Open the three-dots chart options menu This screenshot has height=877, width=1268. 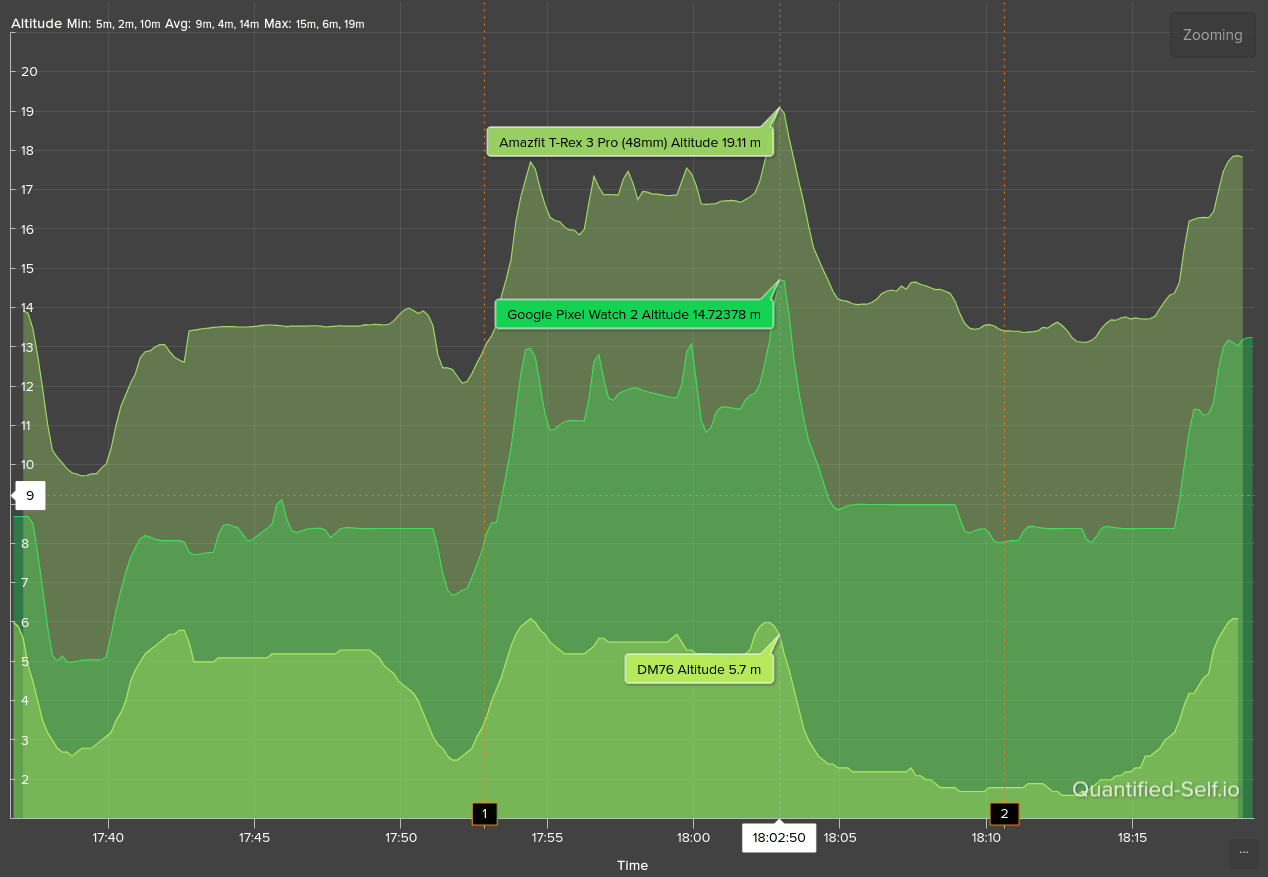pos(1243,852)
